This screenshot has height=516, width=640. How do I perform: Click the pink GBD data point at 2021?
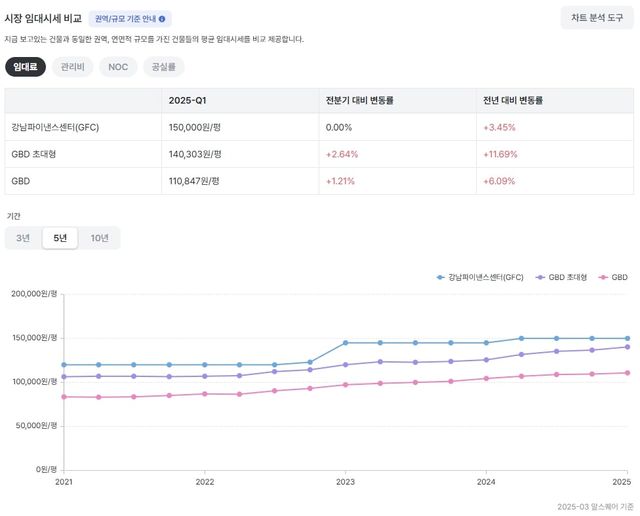click(x=64, y=397)
